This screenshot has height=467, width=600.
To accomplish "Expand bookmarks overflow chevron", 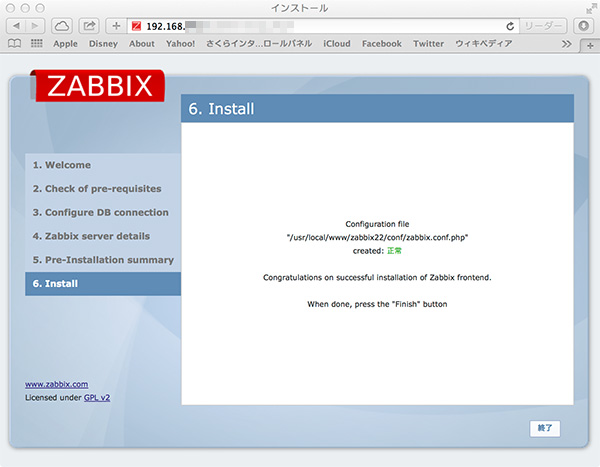I will pyautogui.click(x=567, y=44).
